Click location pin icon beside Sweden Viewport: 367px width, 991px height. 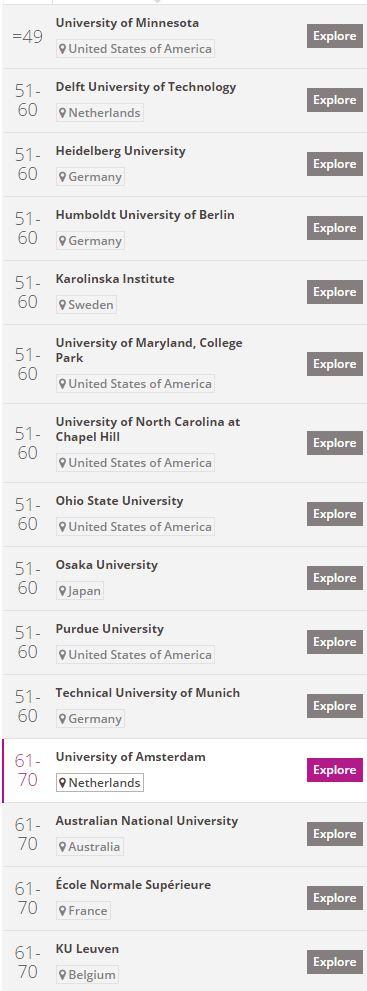click(x=63, y=305)
